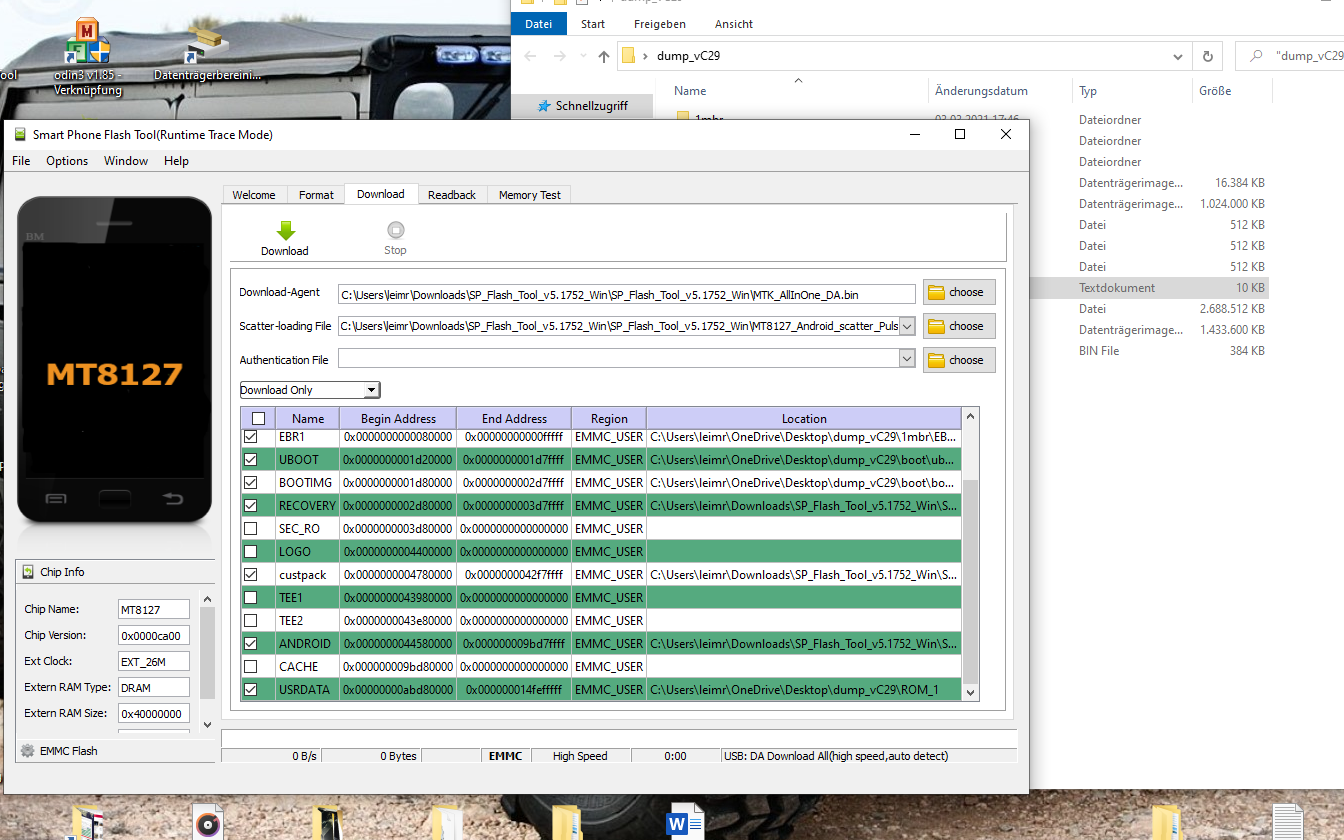Click Scatter-loading File choose button
Viewport: 1344px width, 840px height.
tap(959, 326)
